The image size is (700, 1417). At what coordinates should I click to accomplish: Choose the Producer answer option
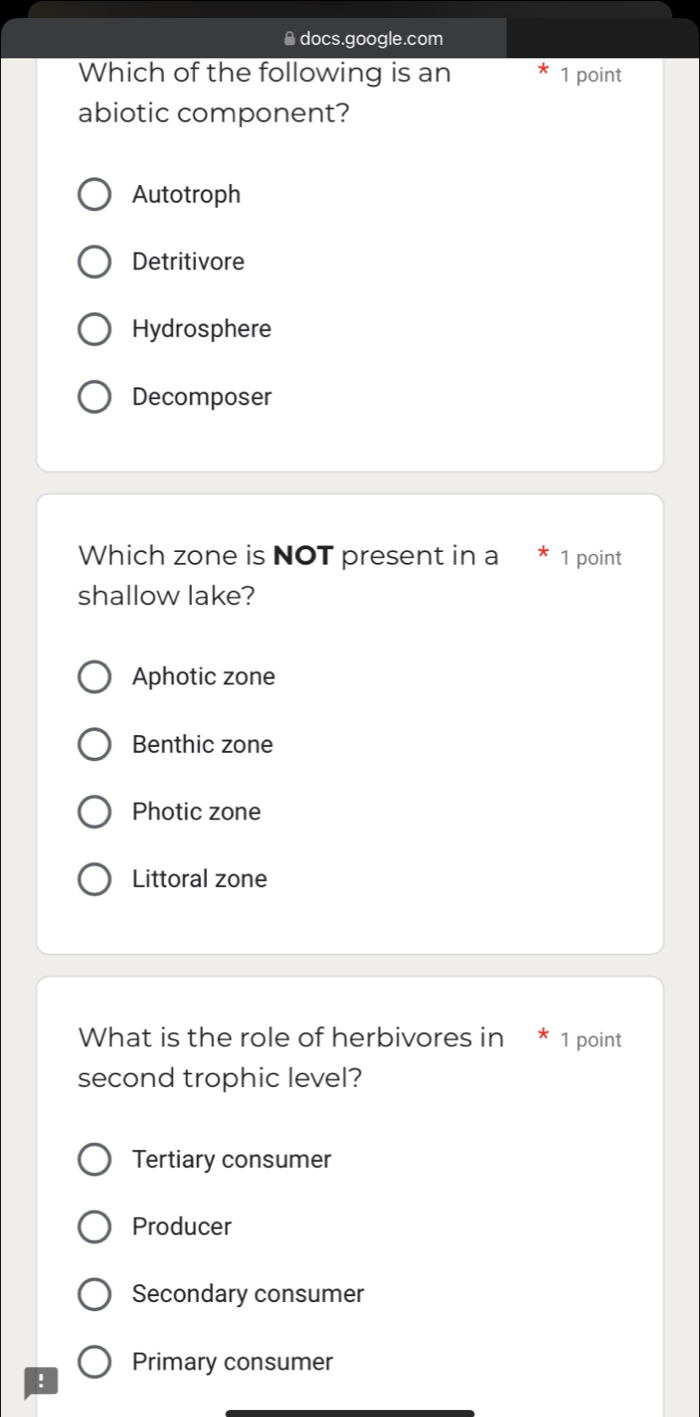94,1227
